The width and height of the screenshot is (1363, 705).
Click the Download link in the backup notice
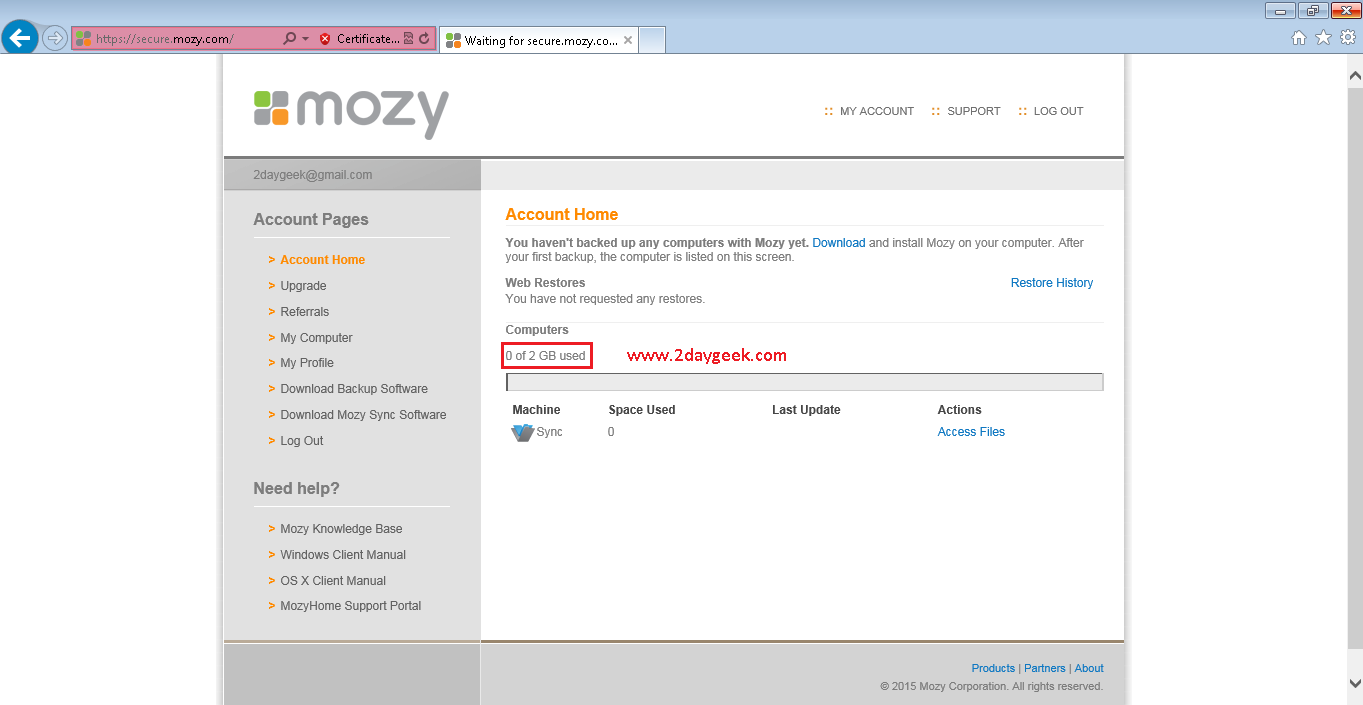pos(838,243)
